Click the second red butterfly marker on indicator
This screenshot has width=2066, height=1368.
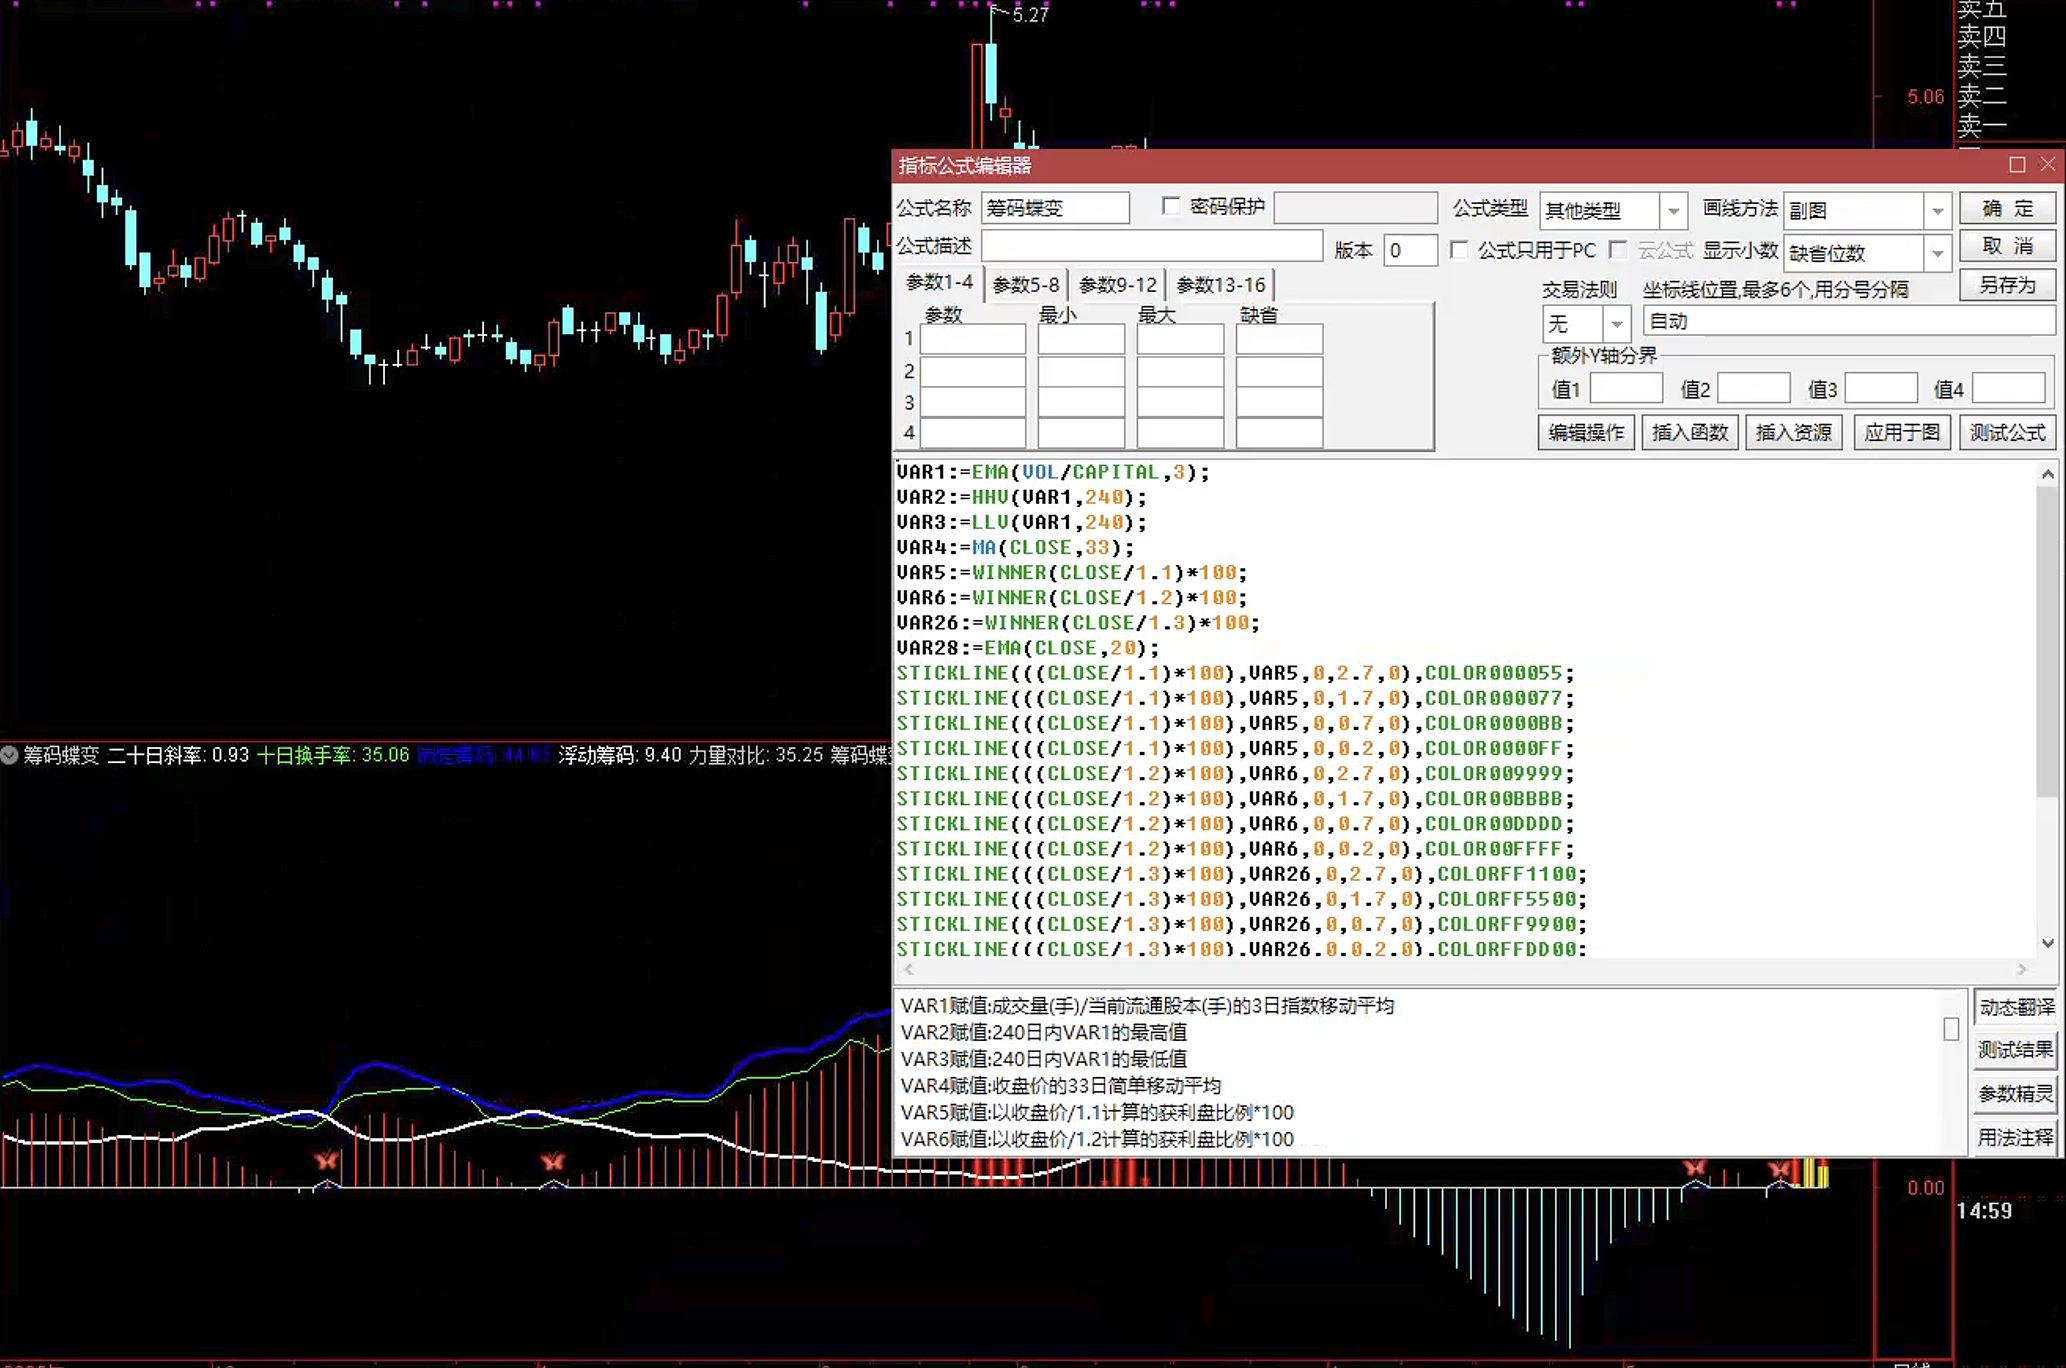pyautogui.click(x=552, y=1160)
